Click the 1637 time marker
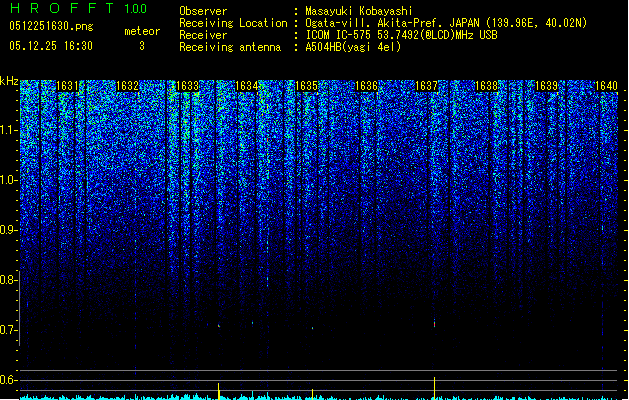Viewport: 629px width, 400px height. 426,86
